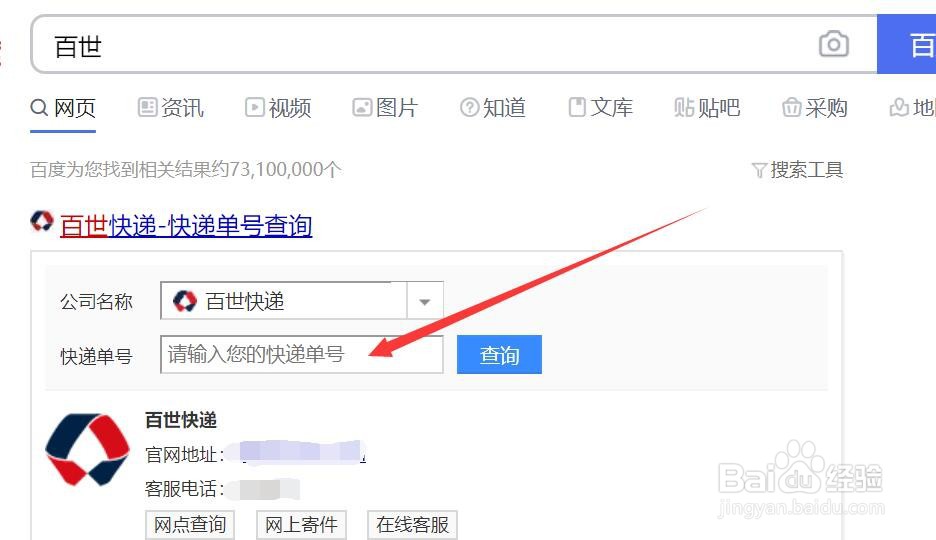Click the 百世快递 company selection field
This screenshot has height=540, width=936.
pos(284,301)
